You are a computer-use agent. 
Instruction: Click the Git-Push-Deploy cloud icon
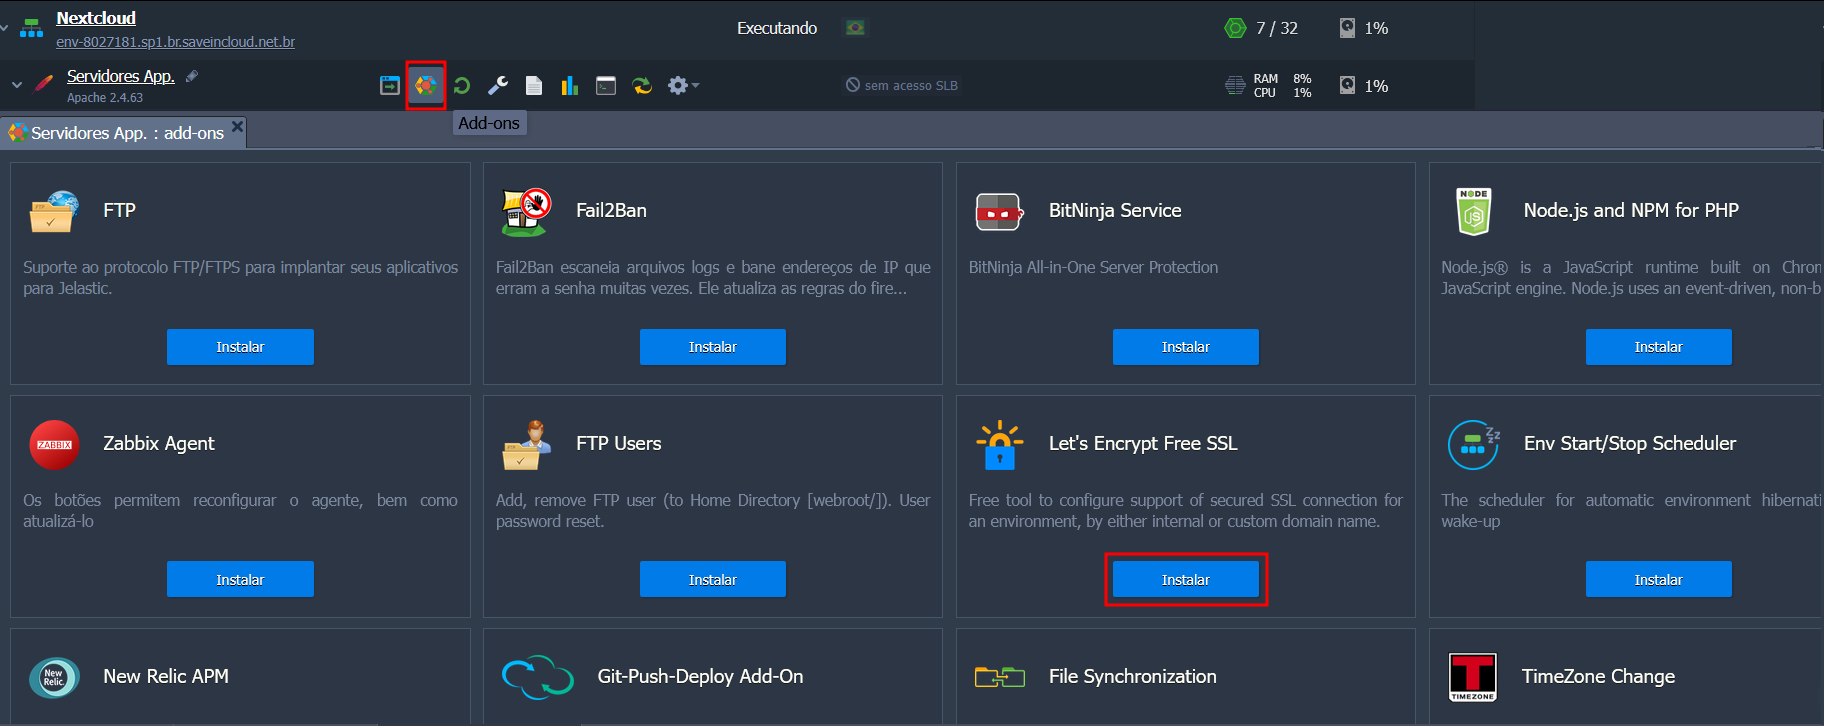coord(537,677)
